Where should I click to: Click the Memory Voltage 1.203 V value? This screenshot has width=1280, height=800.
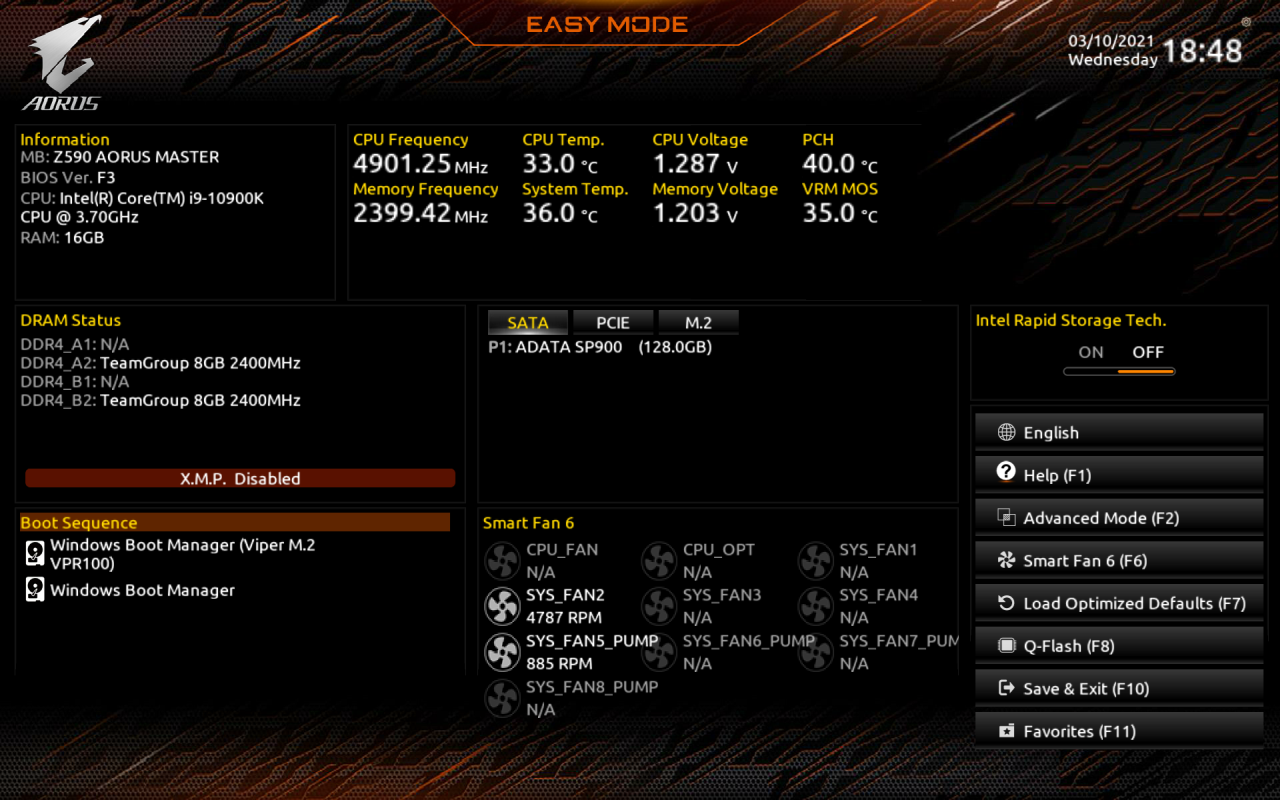696,213
